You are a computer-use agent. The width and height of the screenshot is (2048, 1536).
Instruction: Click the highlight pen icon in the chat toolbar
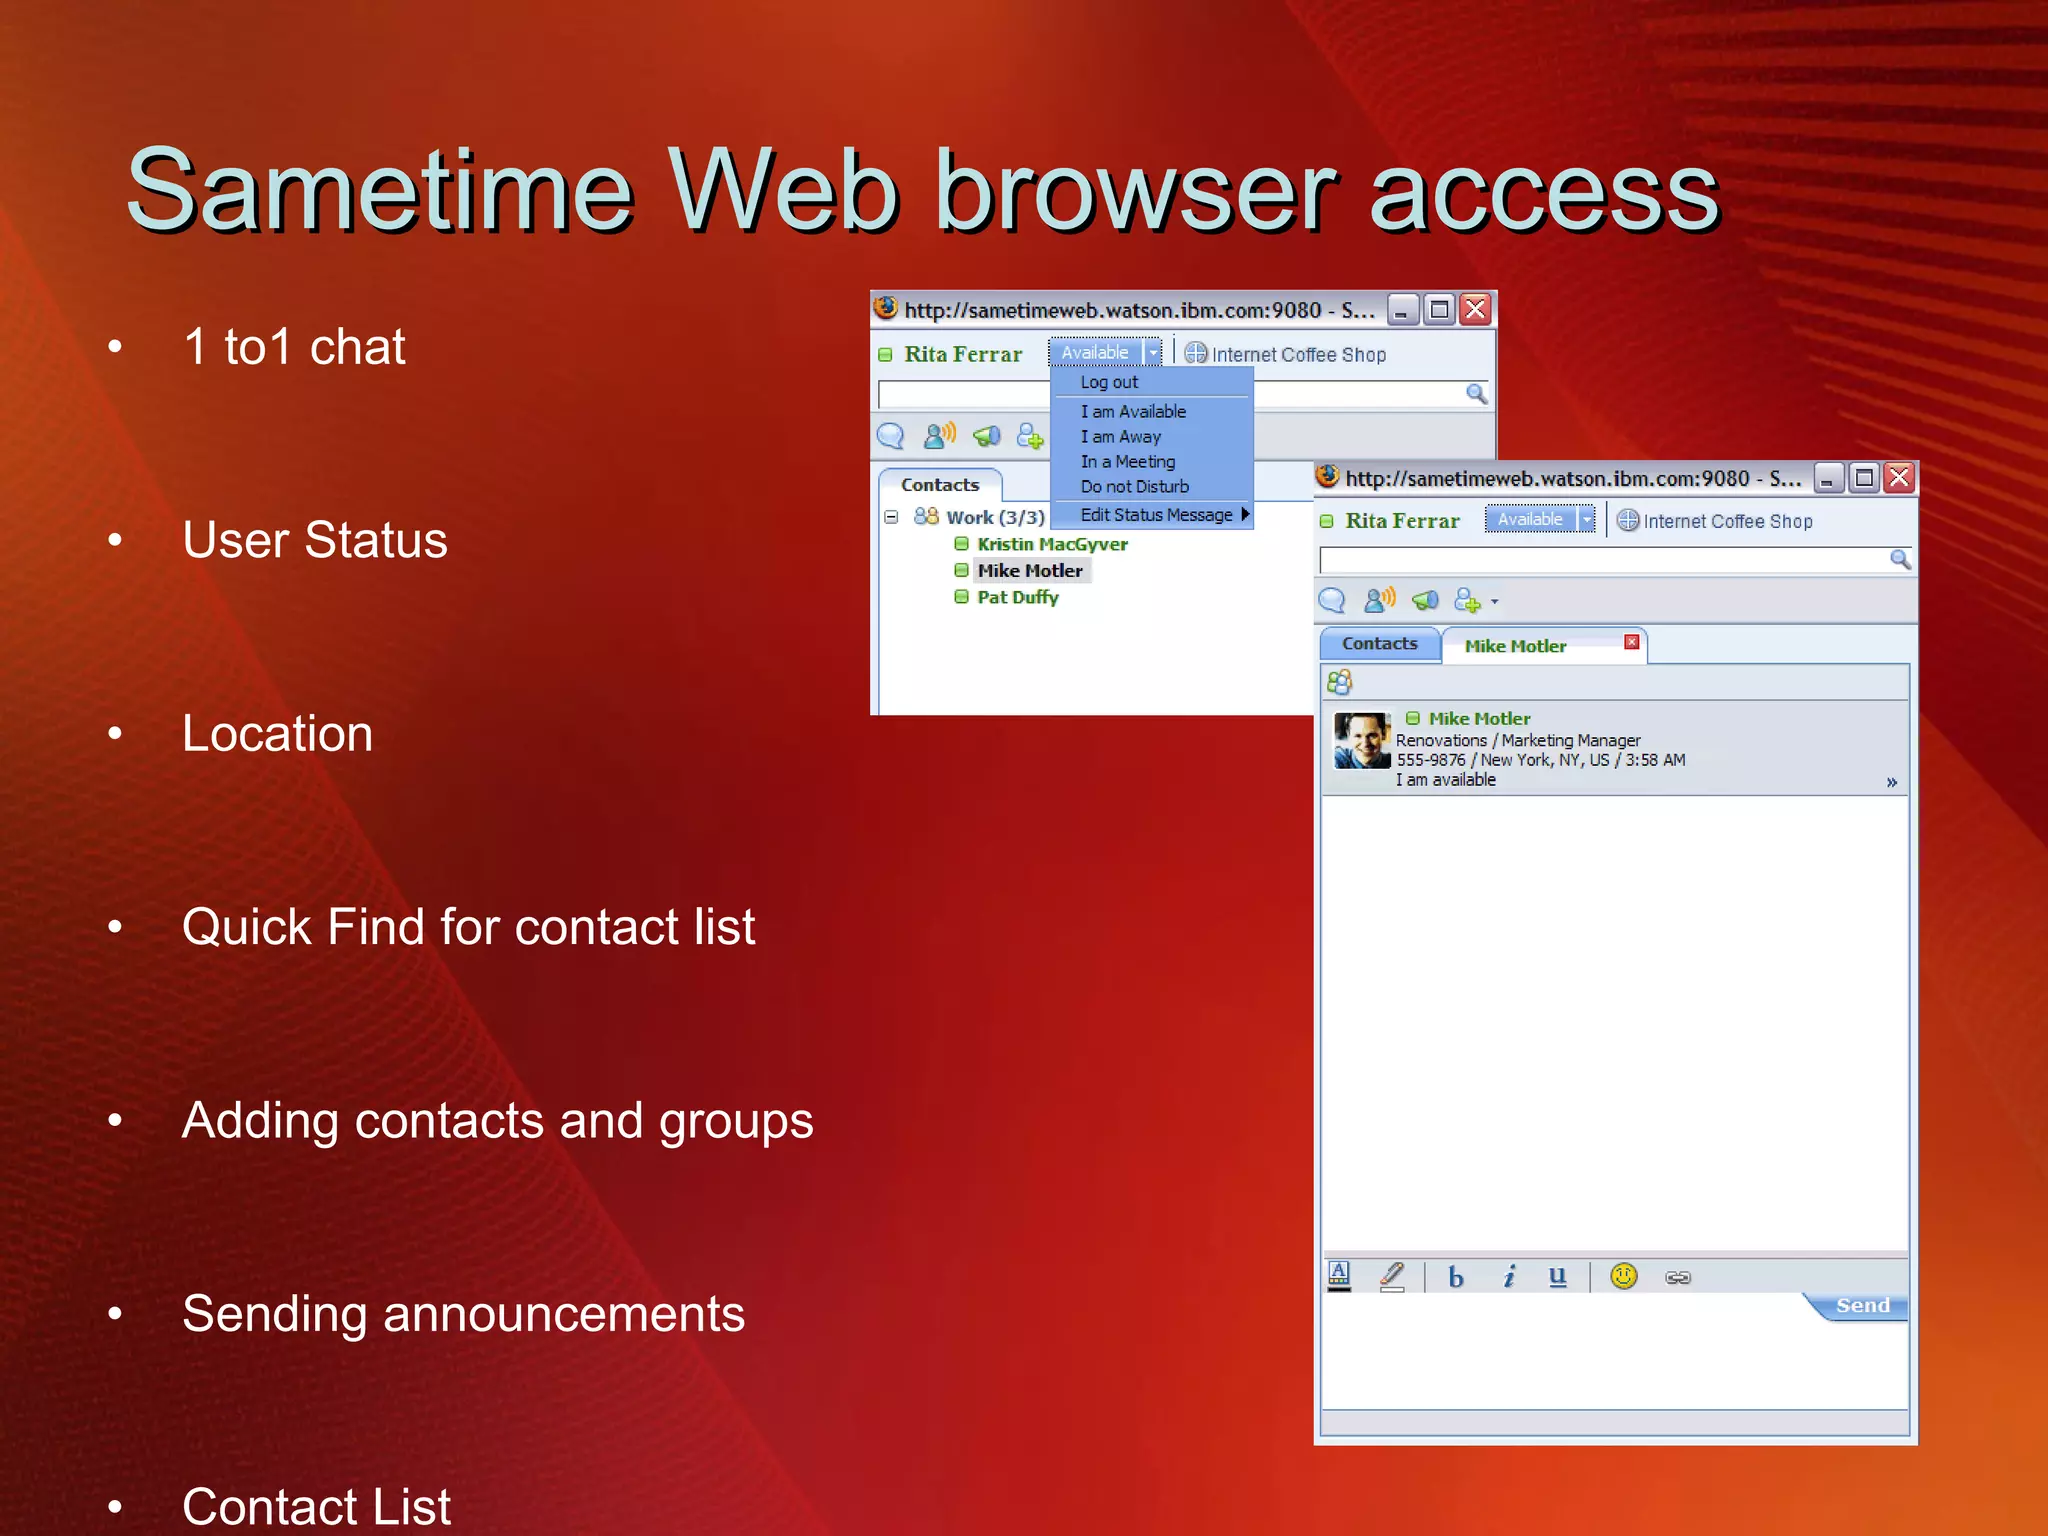(x=1392, y=1276)
